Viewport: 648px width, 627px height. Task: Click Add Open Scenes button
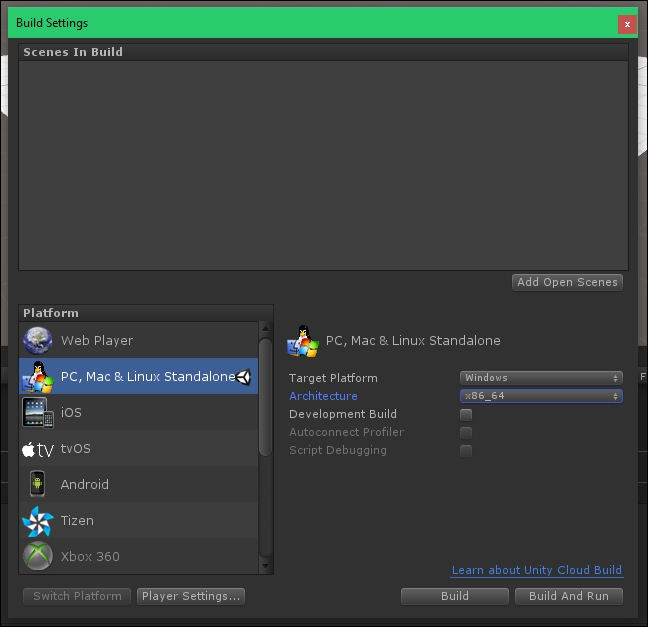click(567, 282)
